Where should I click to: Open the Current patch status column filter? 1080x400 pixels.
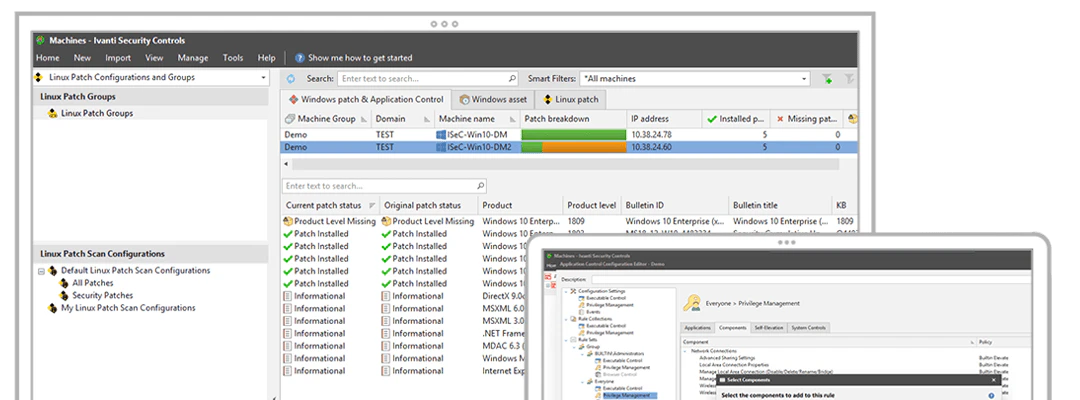pyautogui.click(x=373, y=205)
